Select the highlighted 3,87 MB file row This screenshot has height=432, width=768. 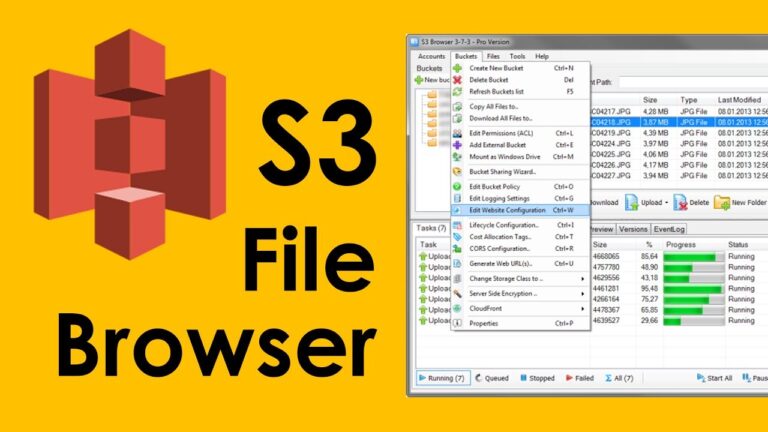679,122
